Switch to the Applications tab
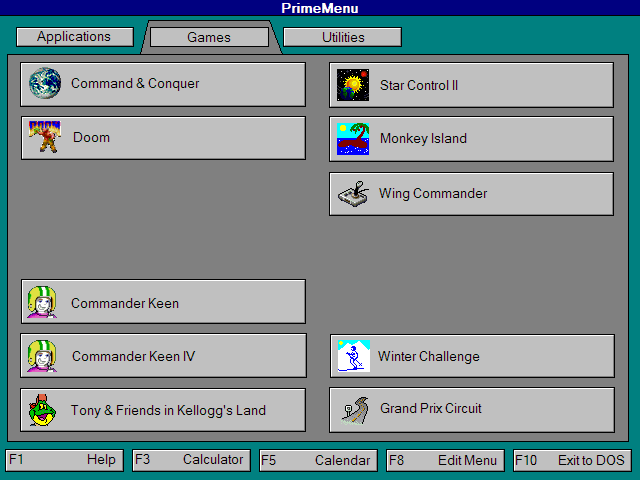This screenshot has height=480, width=640. (75, 37)
